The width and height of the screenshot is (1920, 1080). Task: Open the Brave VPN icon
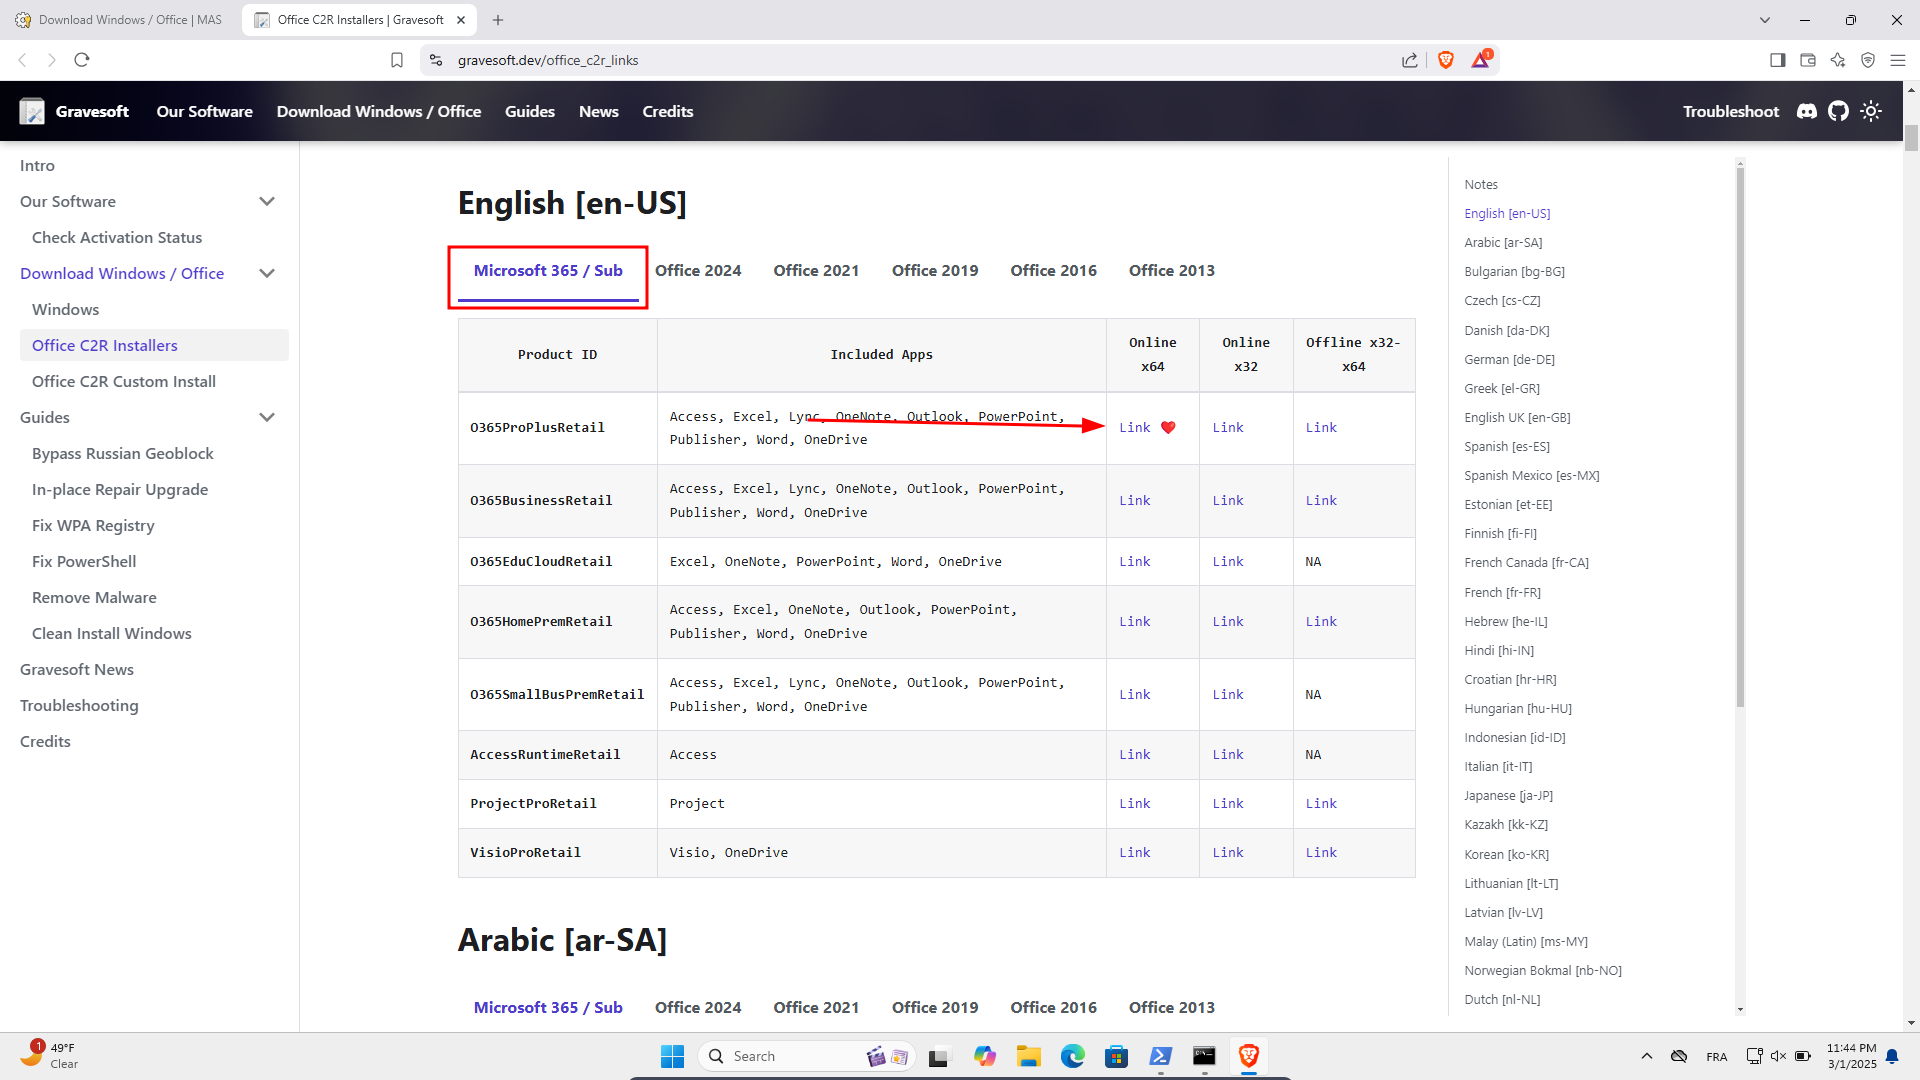(x=1868, y=60)
